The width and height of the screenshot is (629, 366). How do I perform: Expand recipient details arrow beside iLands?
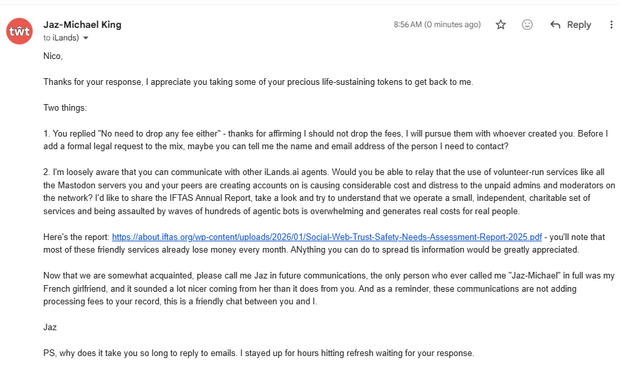85,38
